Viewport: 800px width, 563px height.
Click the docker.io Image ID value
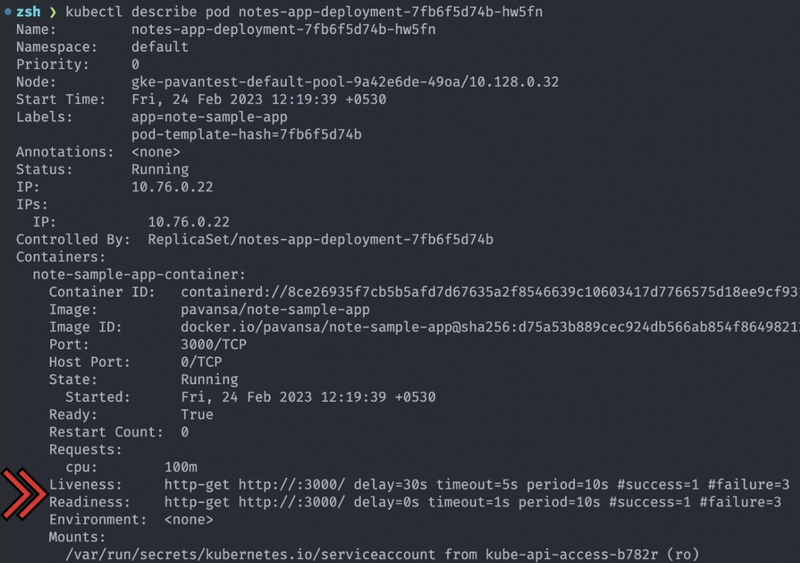tap(490, 327)
